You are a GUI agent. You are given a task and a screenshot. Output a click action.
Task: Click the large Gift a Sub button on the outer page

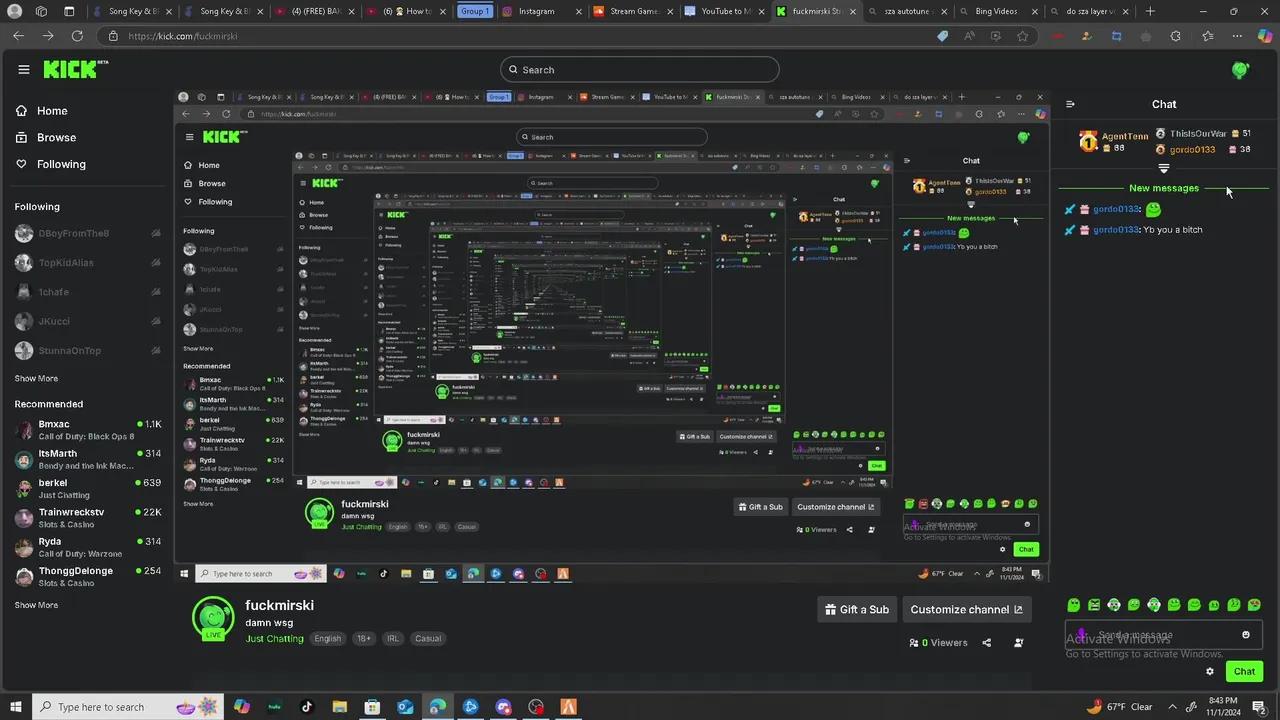pos(857,609)
